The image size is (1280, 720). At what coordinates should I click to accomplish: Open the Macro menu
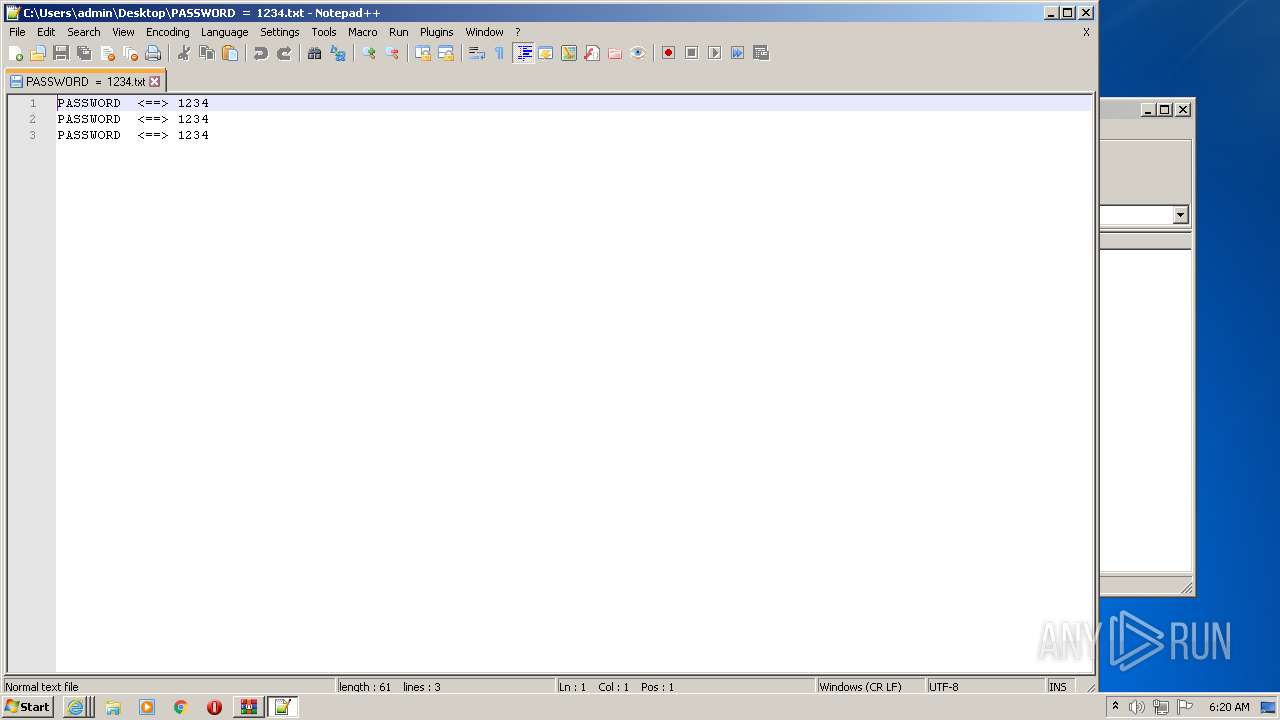[363, 32]
